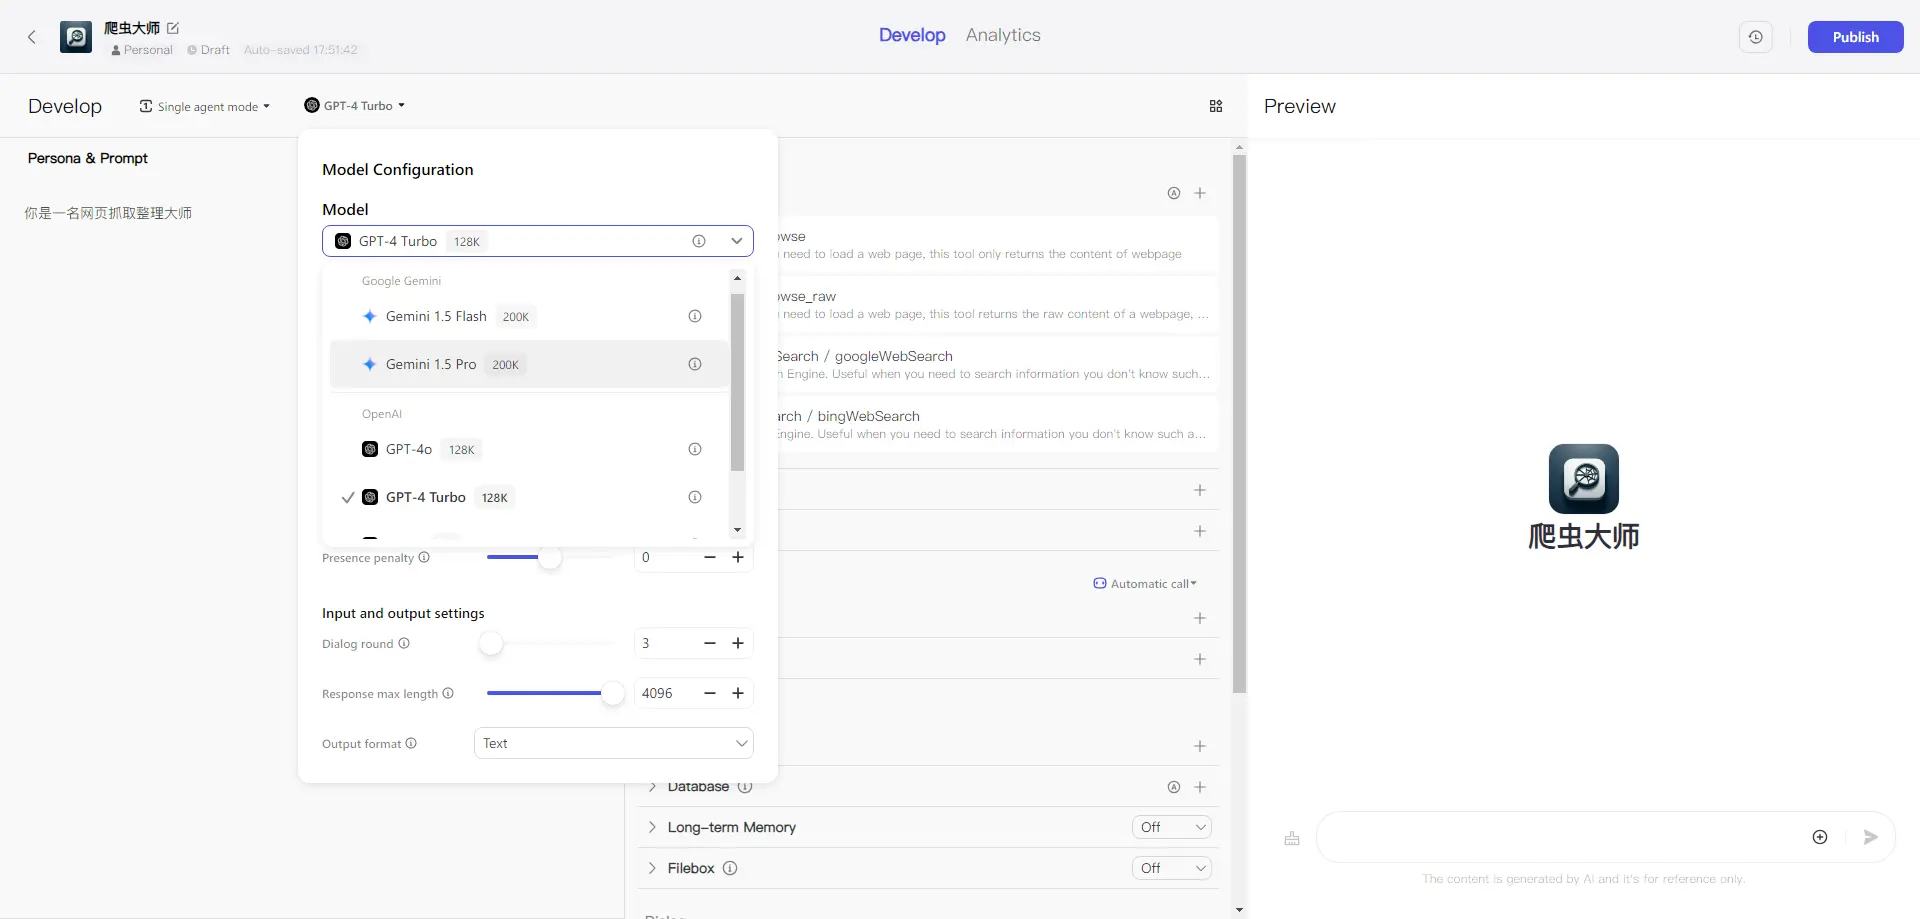Click Presence penalty info icon

[x=424, y=557]
